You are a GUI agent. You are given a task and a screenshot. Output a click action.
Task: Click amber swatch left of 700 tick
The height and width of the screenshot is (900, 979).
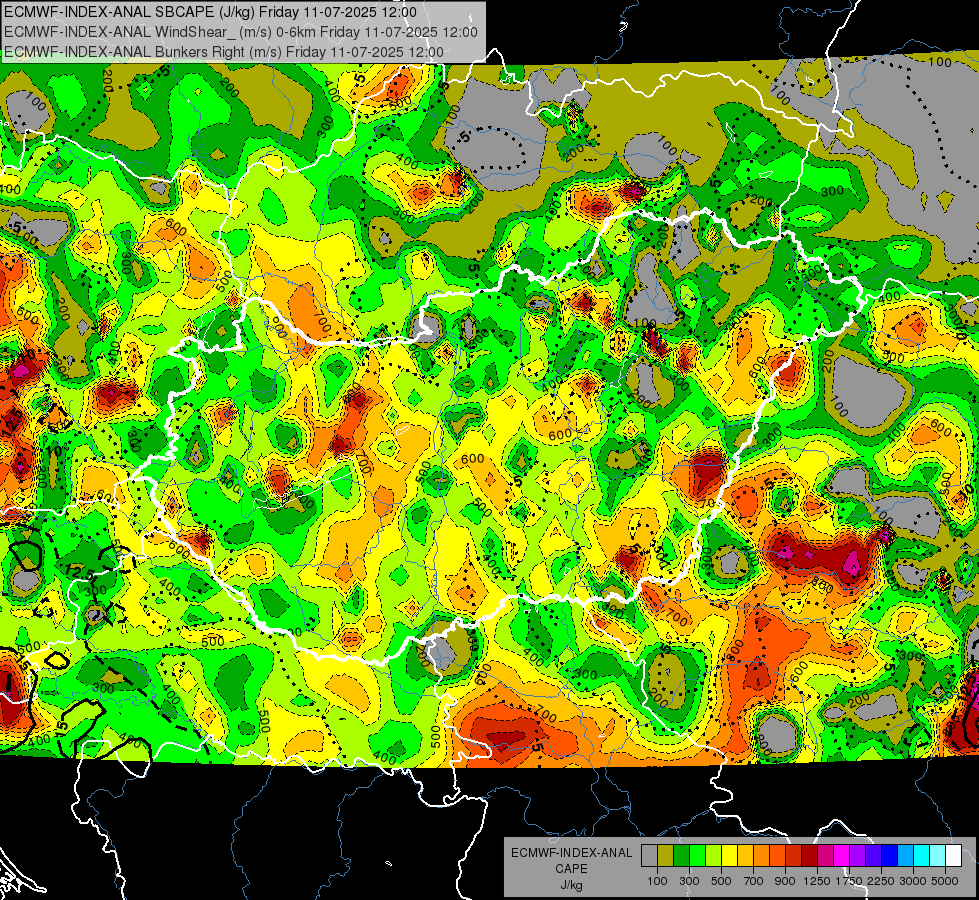pos(745,856)
